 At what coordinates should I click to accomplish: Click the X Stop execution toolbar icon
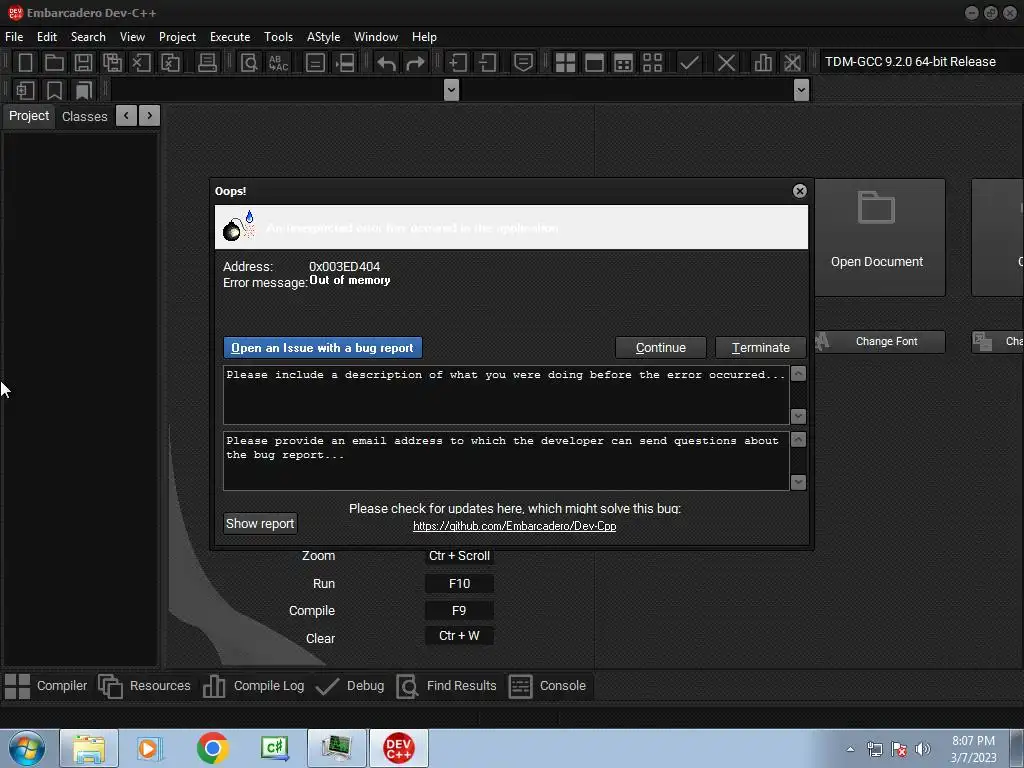[726, 63]
